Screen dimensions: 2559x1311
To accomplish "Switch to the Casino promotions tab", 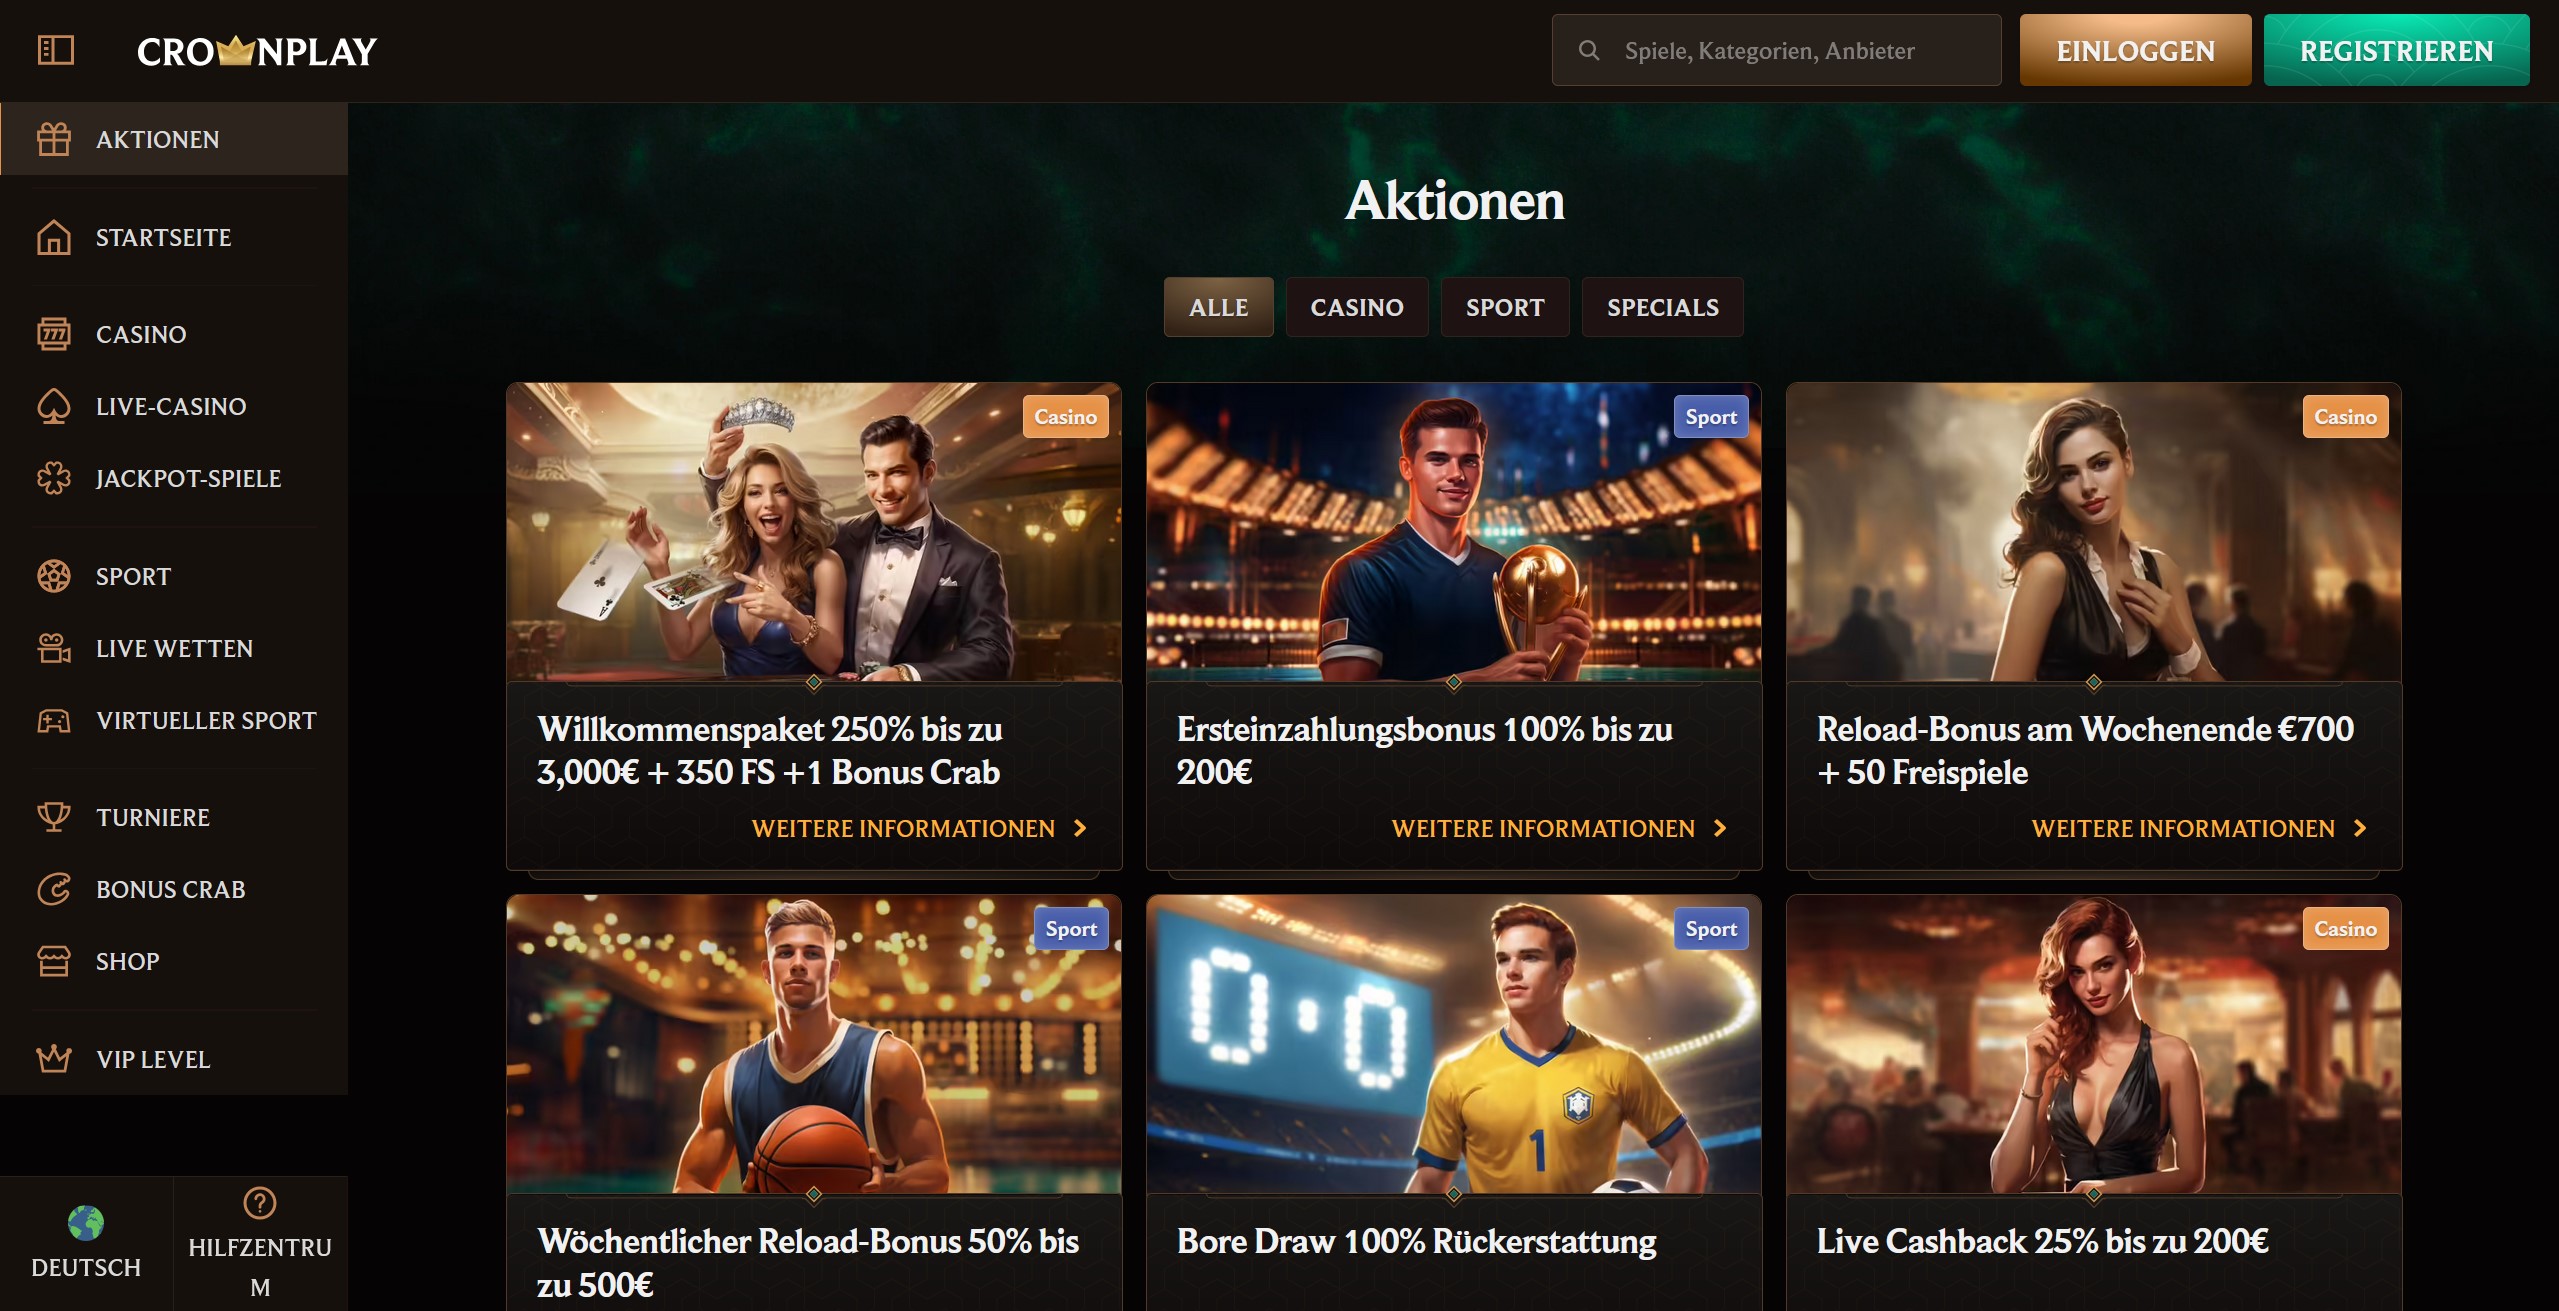I will click(x=1357, y=307).
